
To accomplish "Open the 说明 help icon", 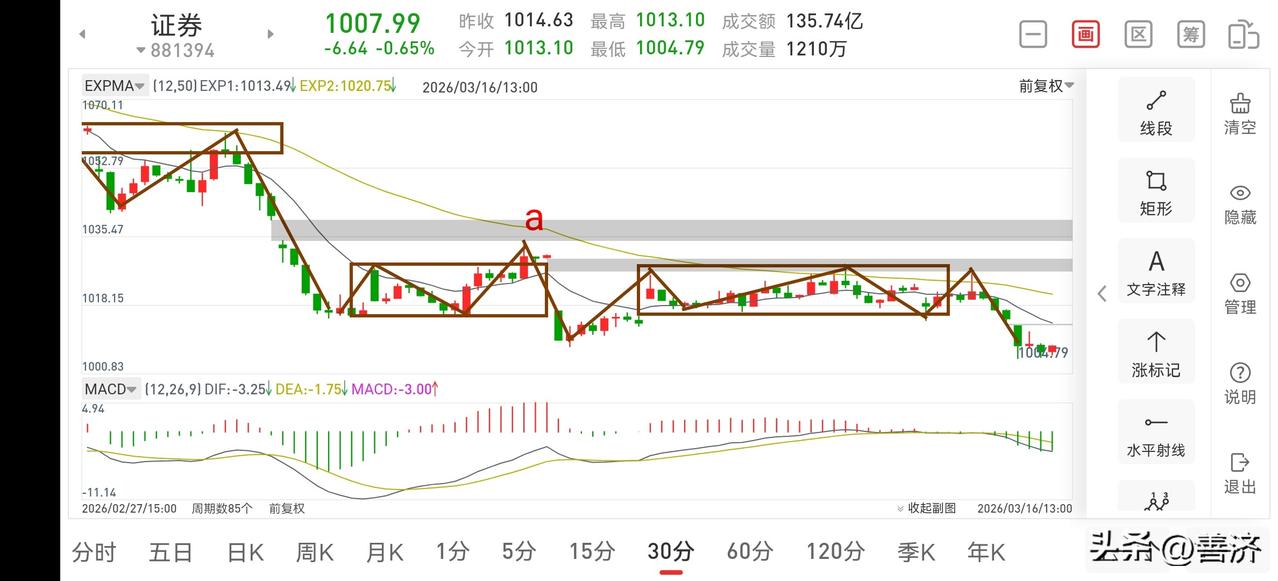I will click(x=1240, y=383).
